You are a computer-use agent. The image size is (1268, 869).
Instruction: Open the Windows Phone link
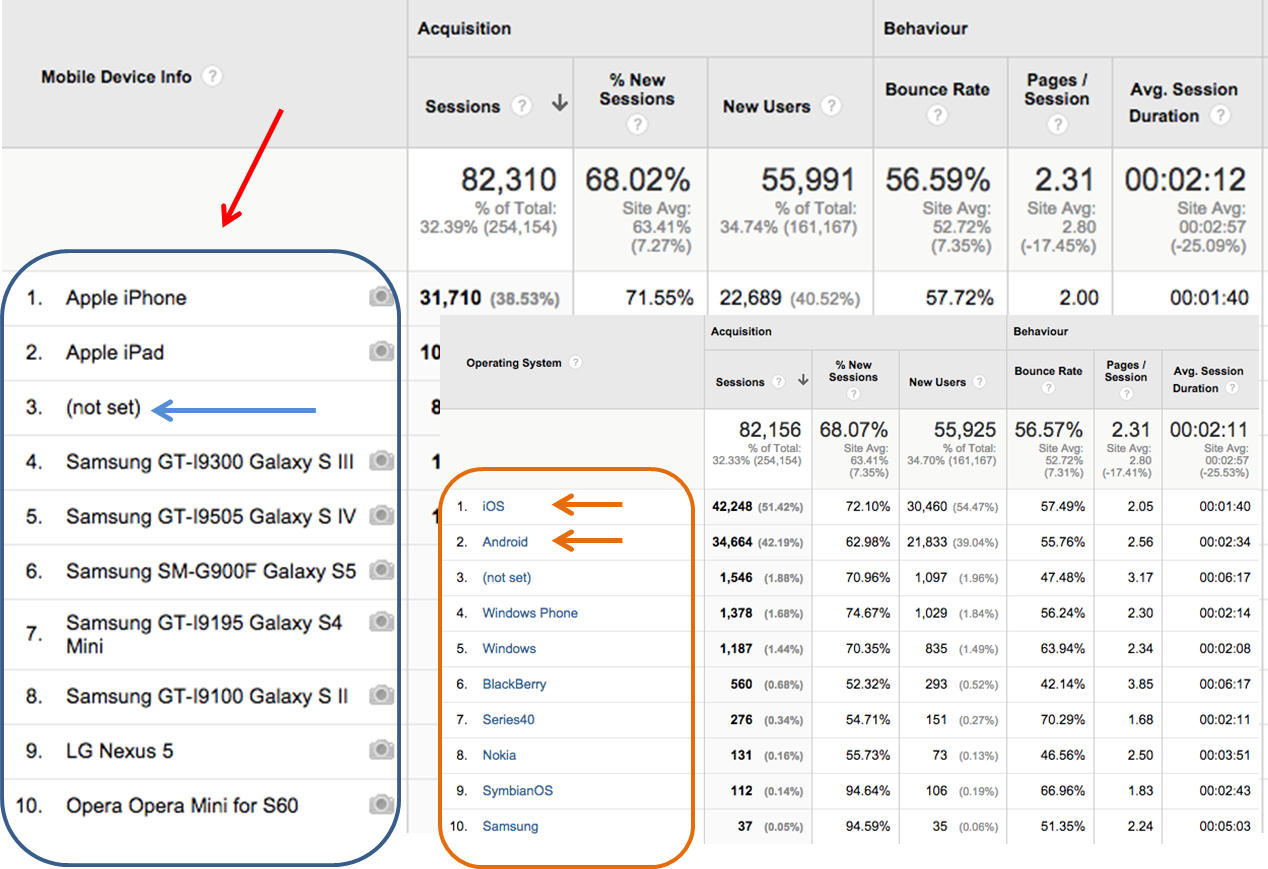pyautogui.click(x=530, y=613)
